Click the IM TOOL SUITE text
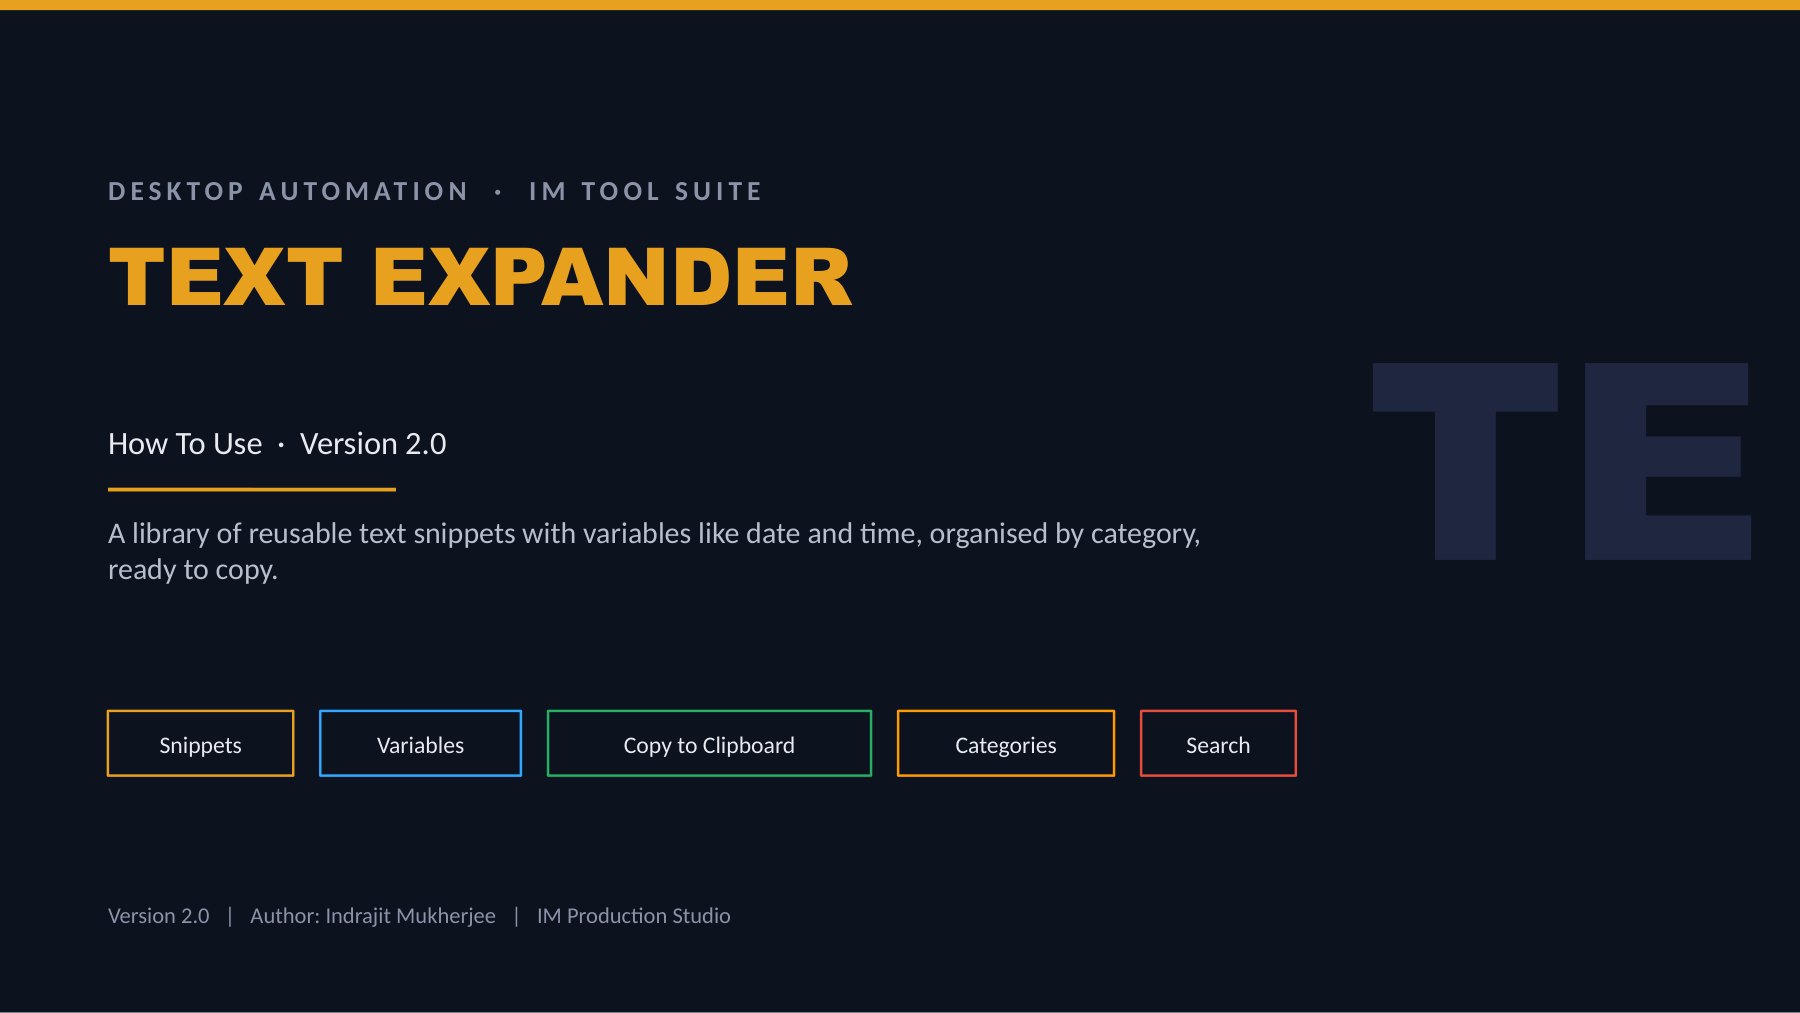 point(646,191)
